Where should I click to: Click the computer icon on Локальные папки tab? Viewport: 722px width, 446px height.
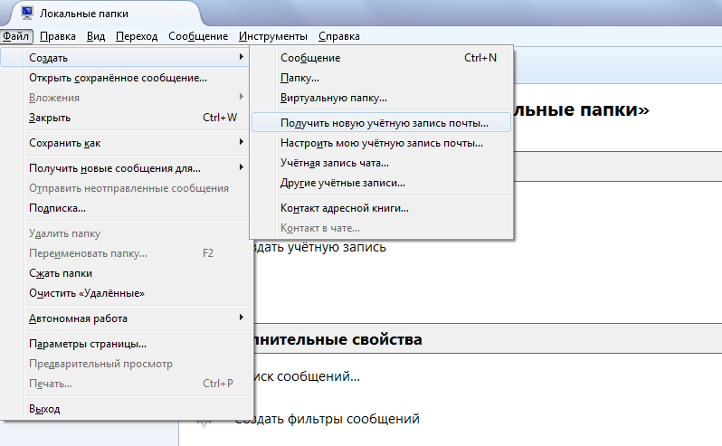click(x=27, y=13)
